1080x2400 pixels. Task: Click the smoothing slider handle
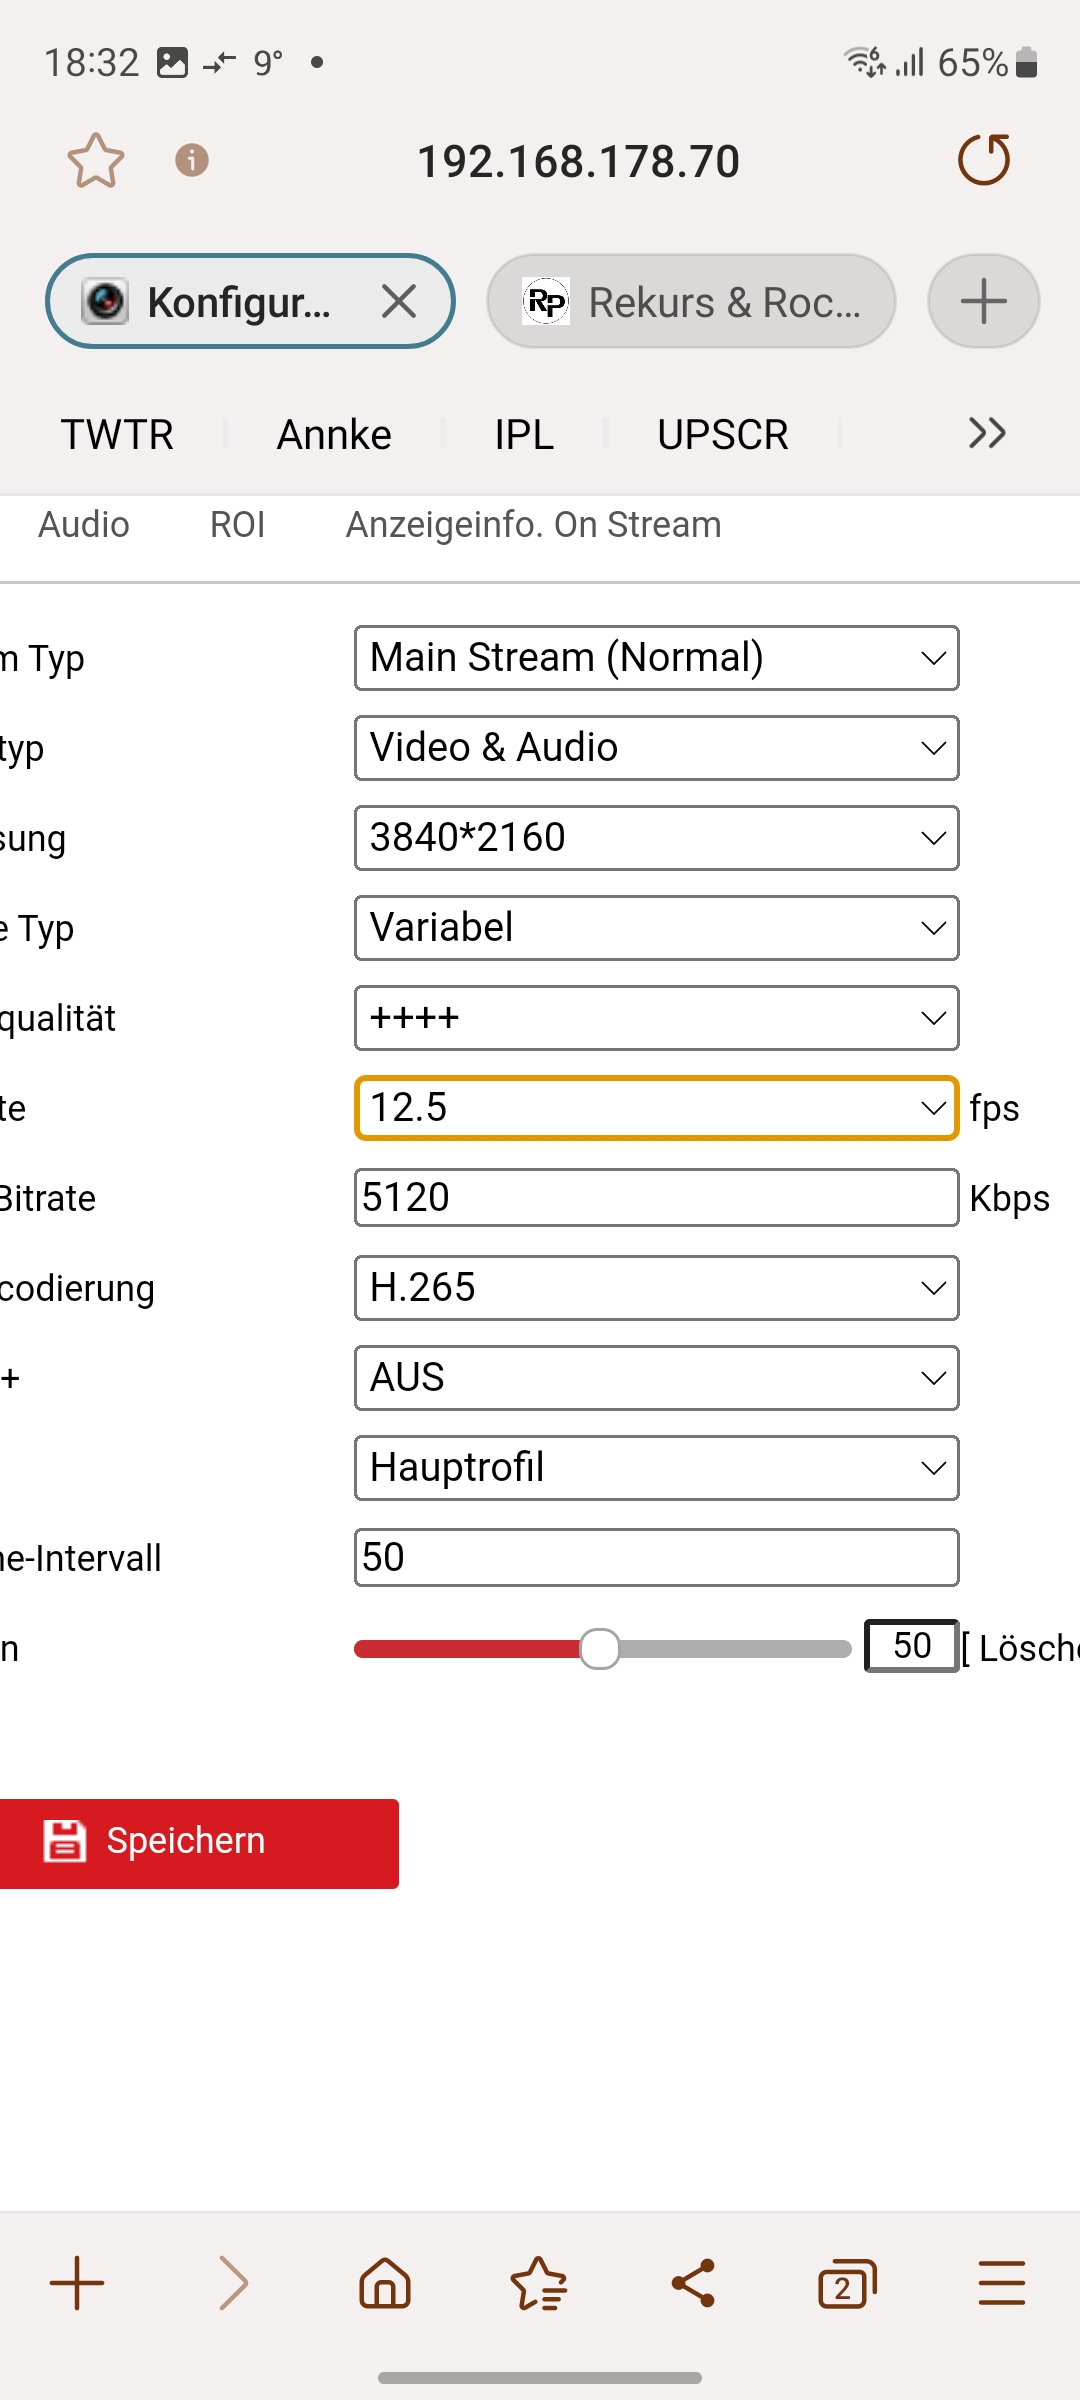pos(600,1649)
